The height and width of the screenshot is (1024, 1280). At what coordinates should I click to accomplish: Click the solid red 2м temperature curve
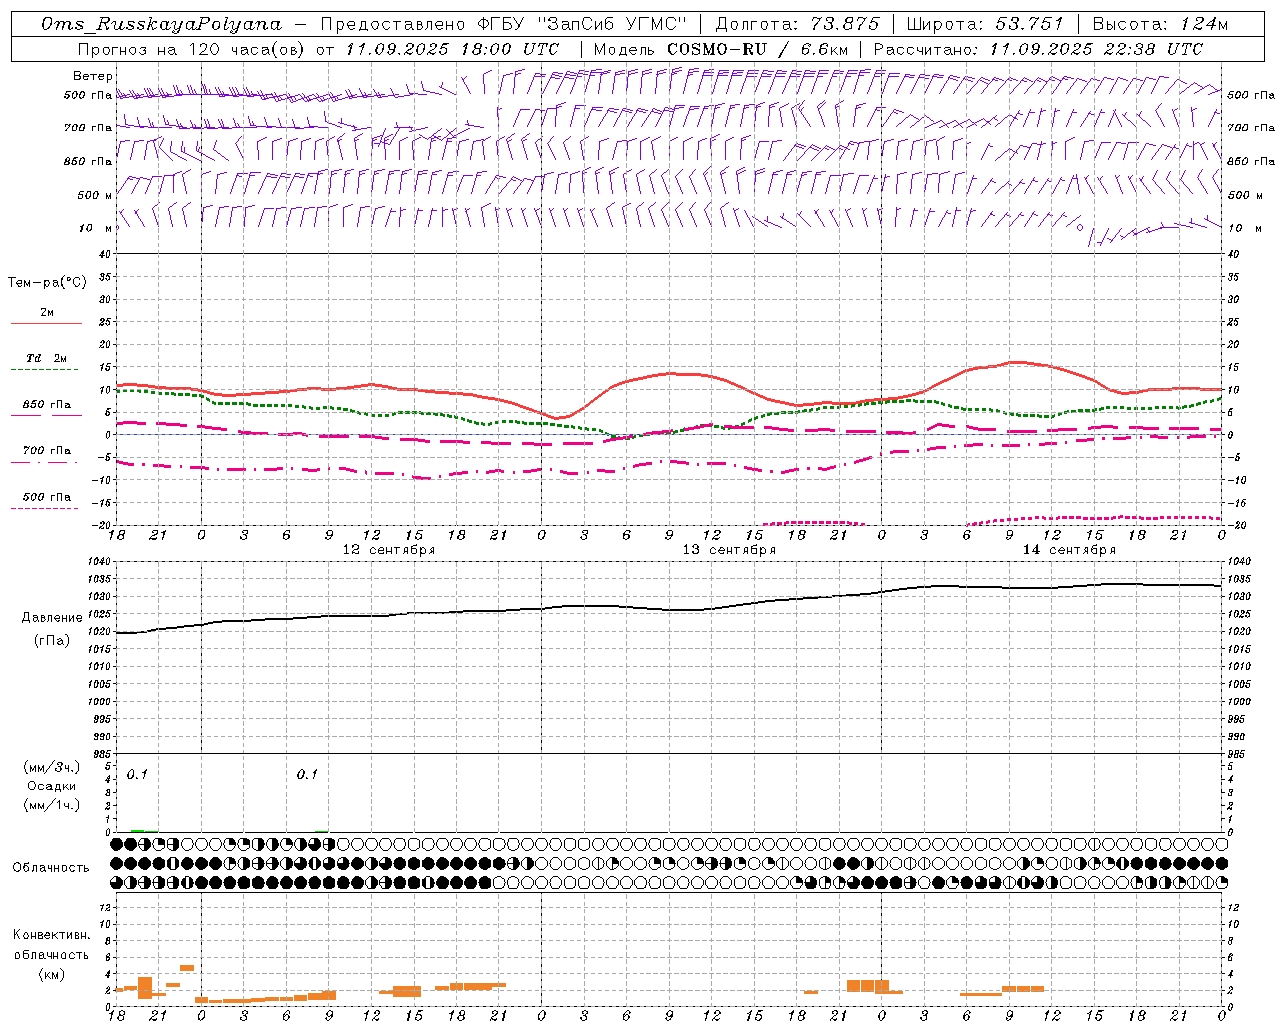coord(669,374)
